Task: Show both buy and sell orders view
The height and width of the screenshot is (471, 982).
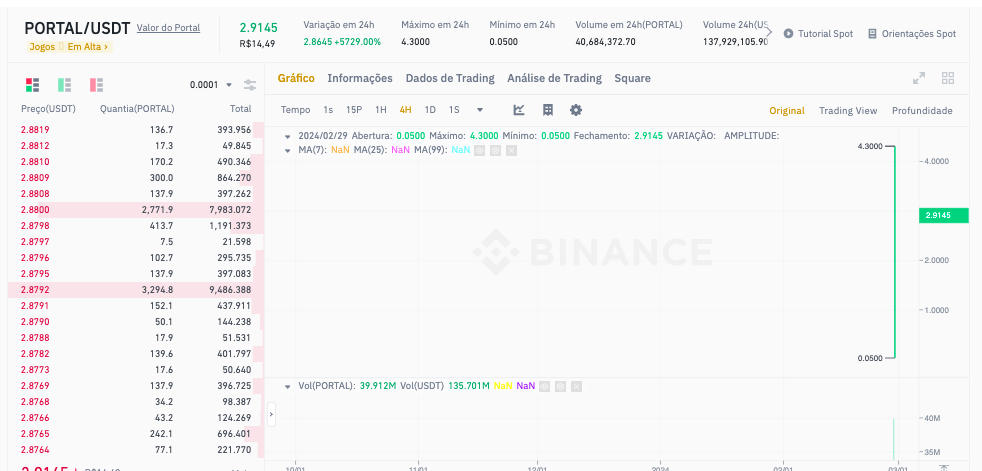Action: [33, 85]
